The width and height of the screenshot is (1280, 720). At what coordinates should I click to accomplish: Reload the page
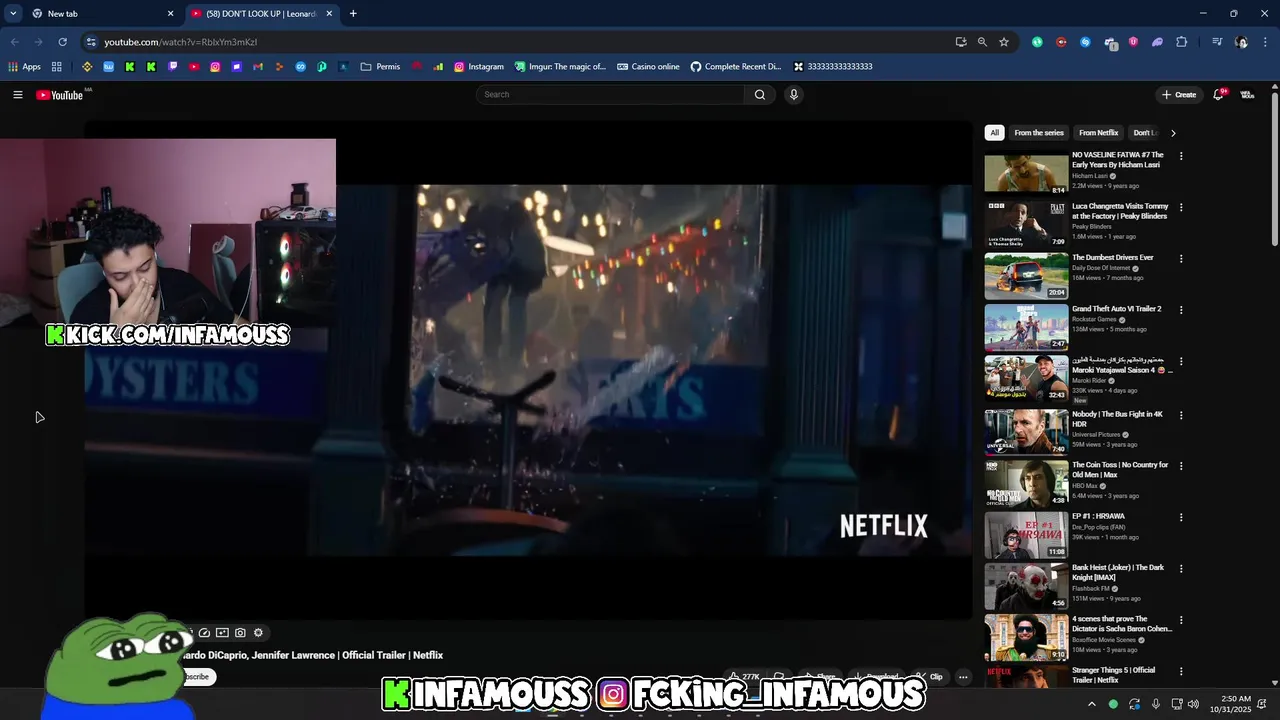[62, 42]
